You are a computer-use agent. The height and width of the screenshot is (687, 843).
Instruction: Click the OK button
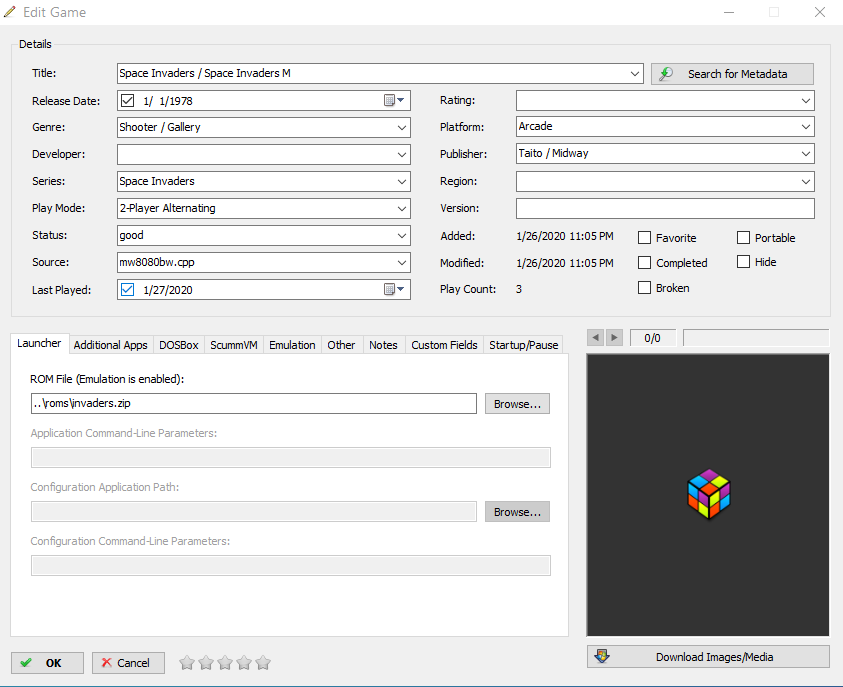(x=47, y=663)
